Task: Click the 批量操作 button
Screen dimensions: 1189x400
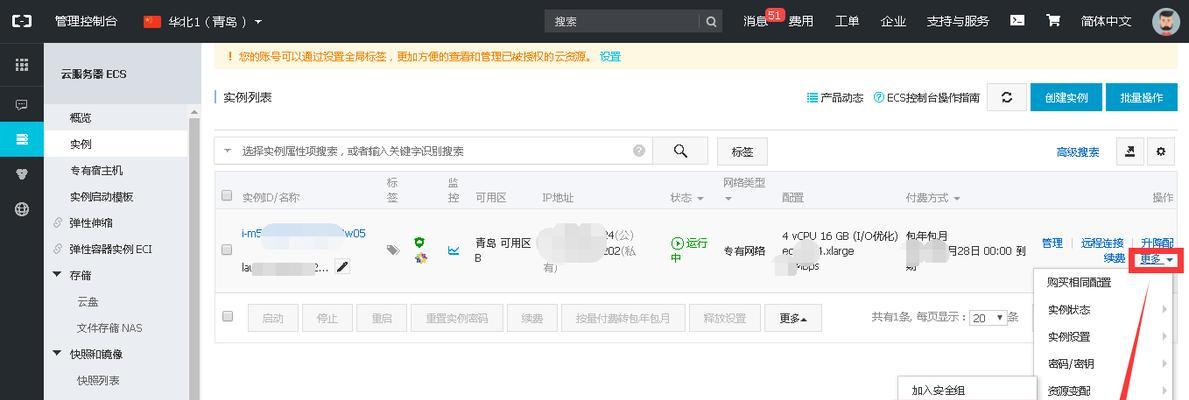Action: click(1142, 98)
